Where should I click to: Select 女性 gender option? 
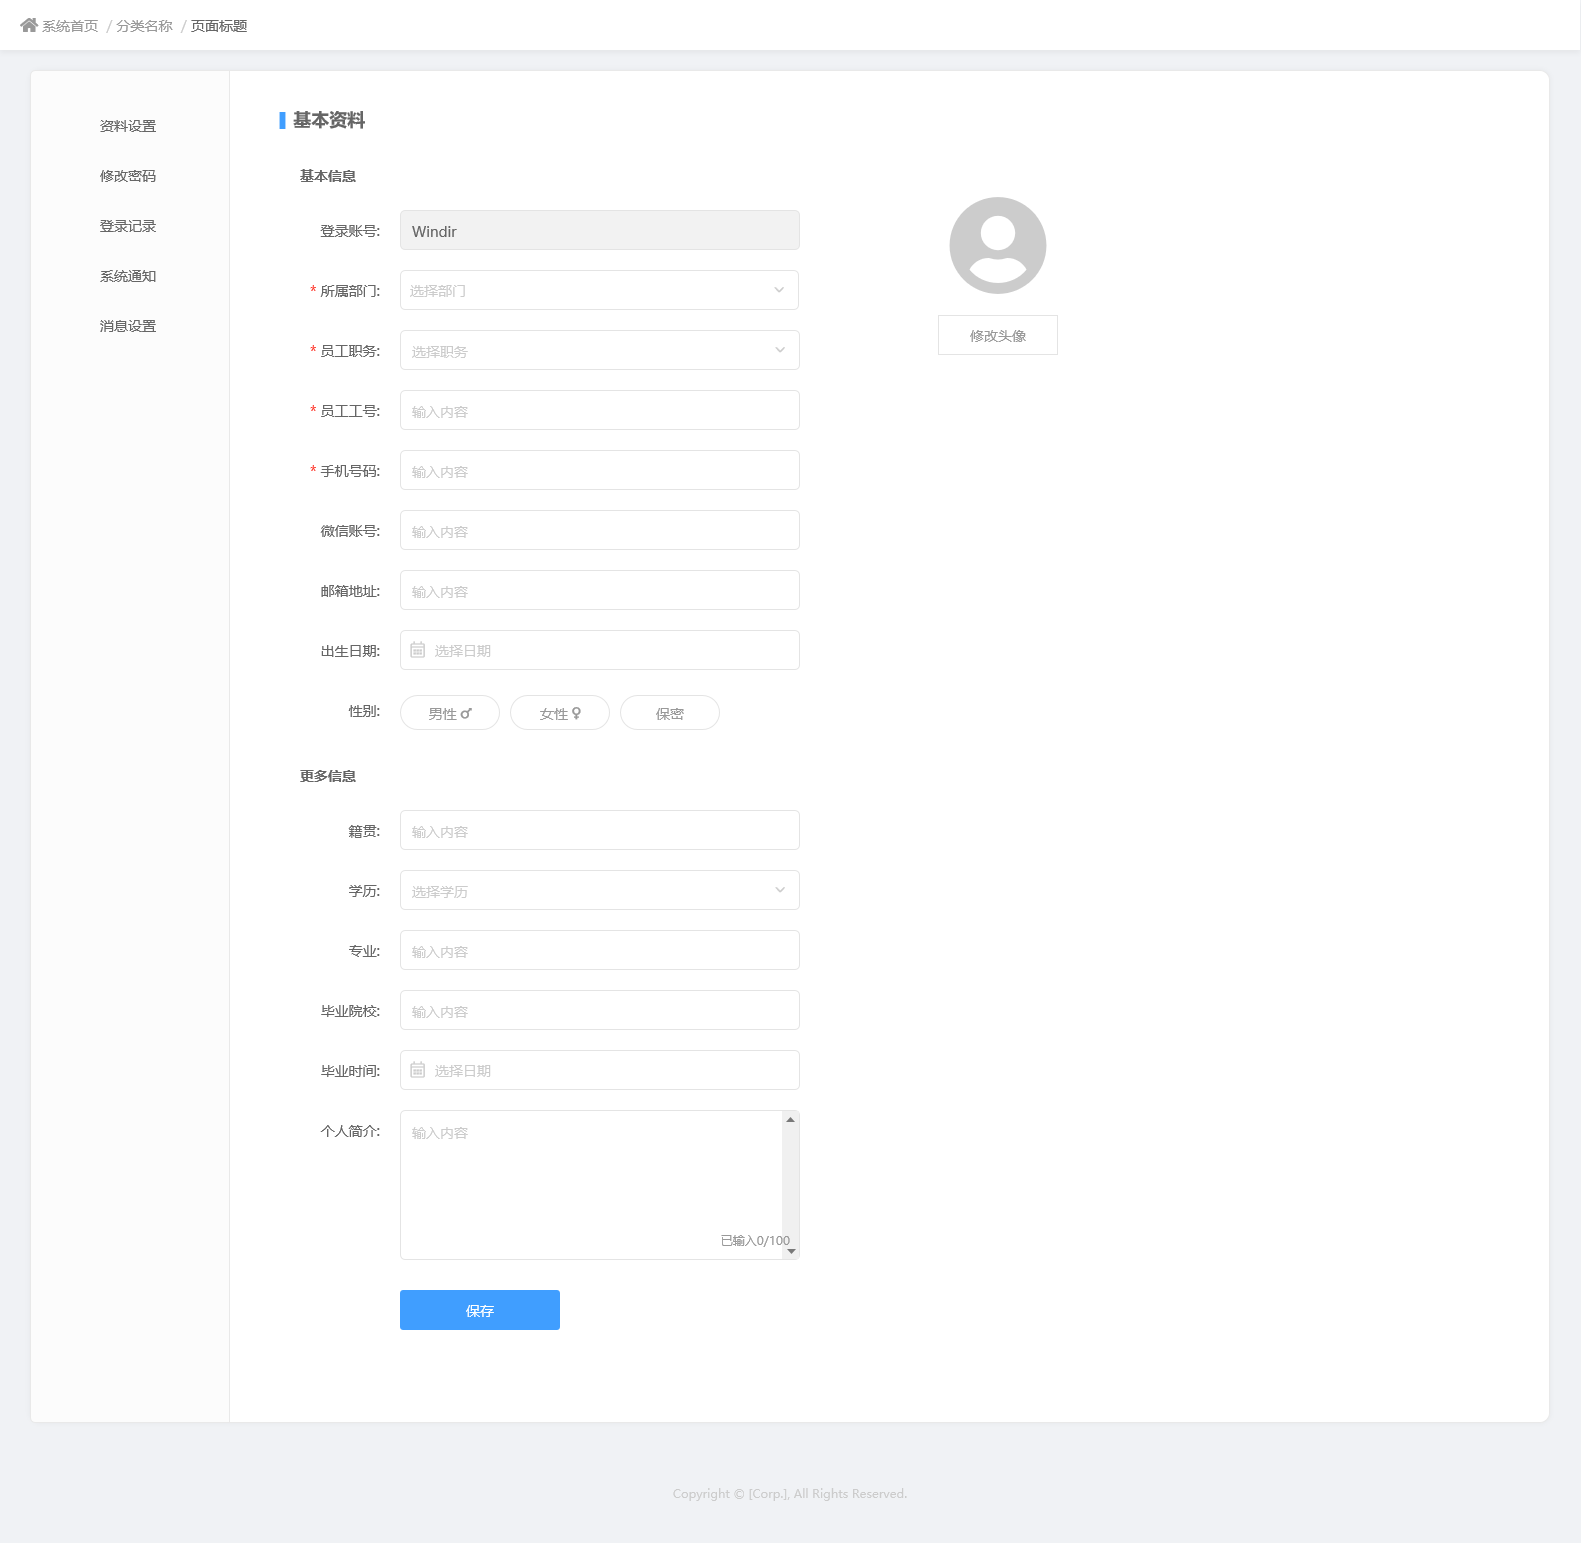(560, 713)
